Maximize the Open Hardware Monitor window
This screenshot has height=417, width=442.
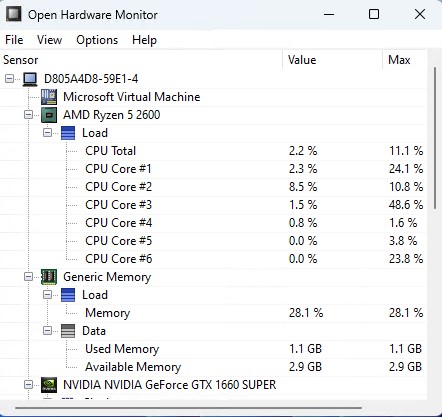point(374,14)
